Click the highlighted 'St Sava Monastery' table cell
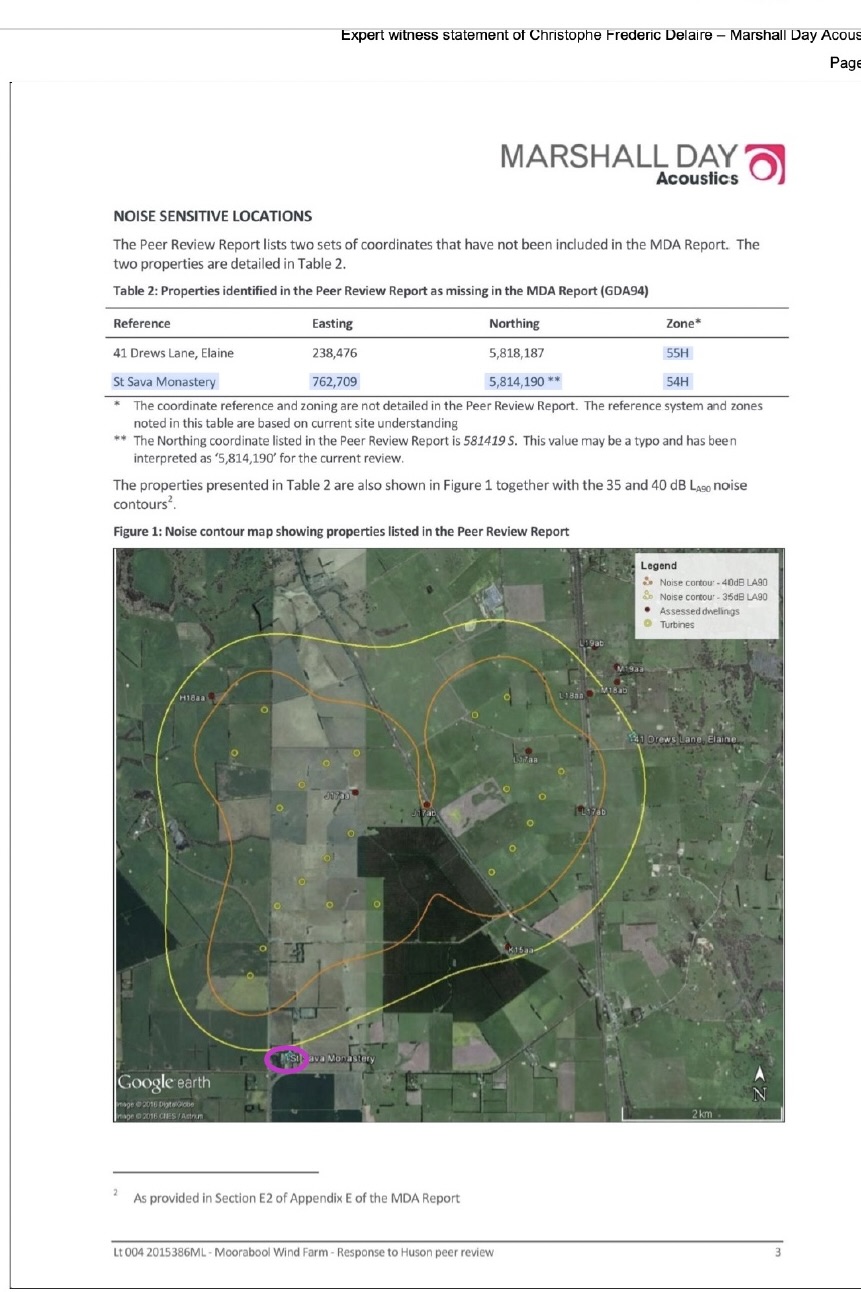The width and height of the screenshot is (861, 1292). [x=164, y=381]
